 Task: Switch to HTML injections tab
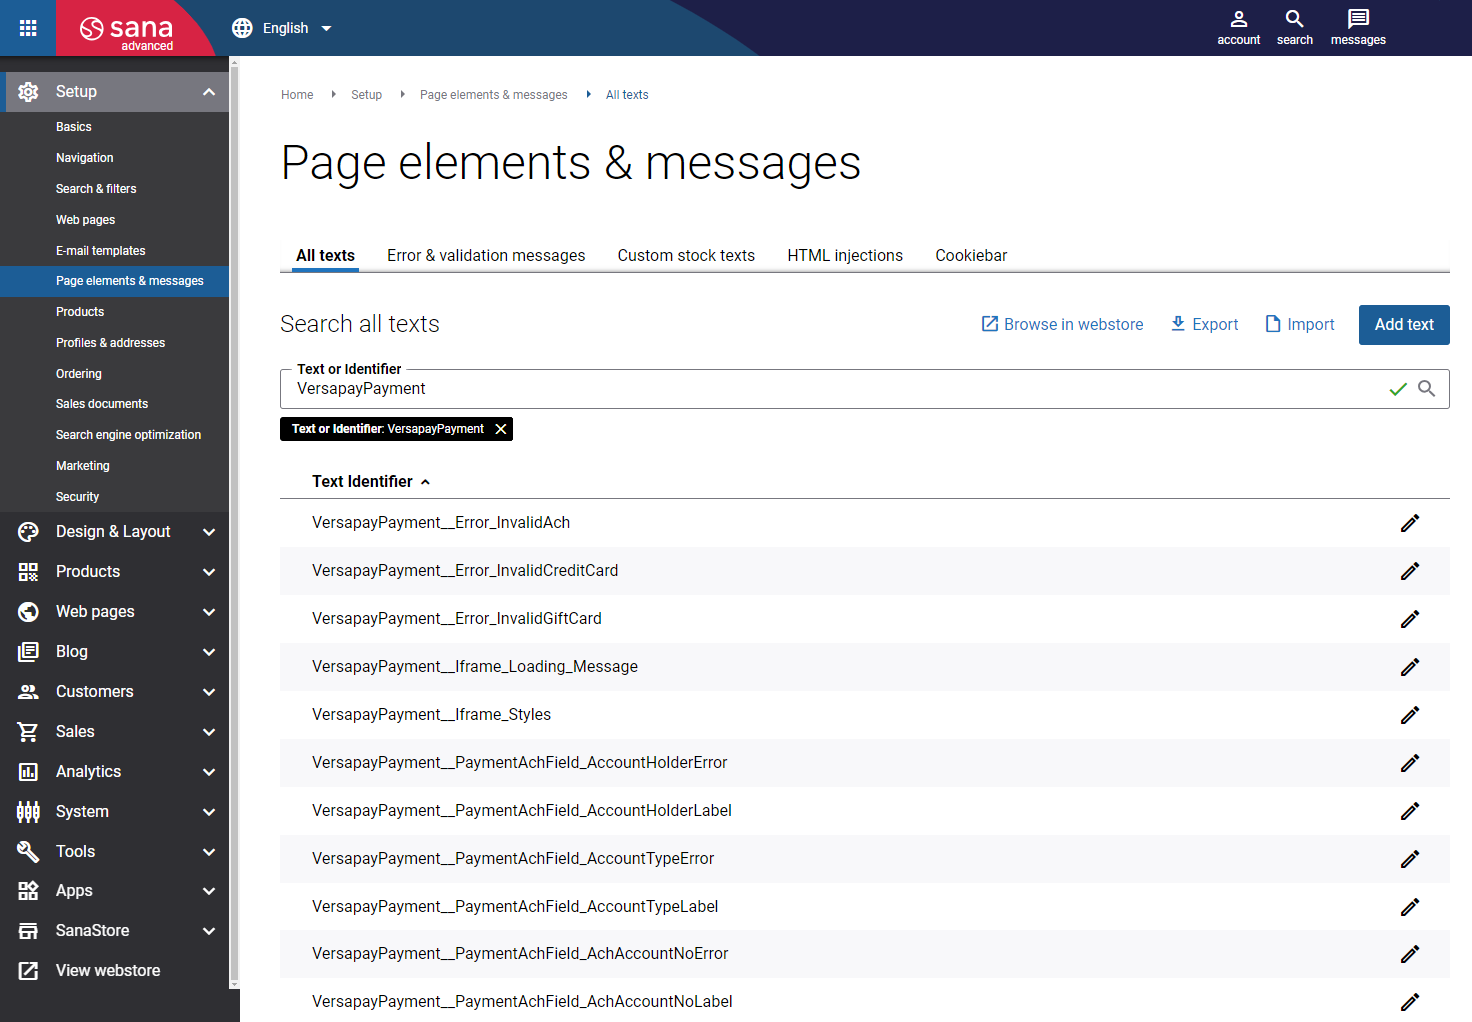pos(845,256)
